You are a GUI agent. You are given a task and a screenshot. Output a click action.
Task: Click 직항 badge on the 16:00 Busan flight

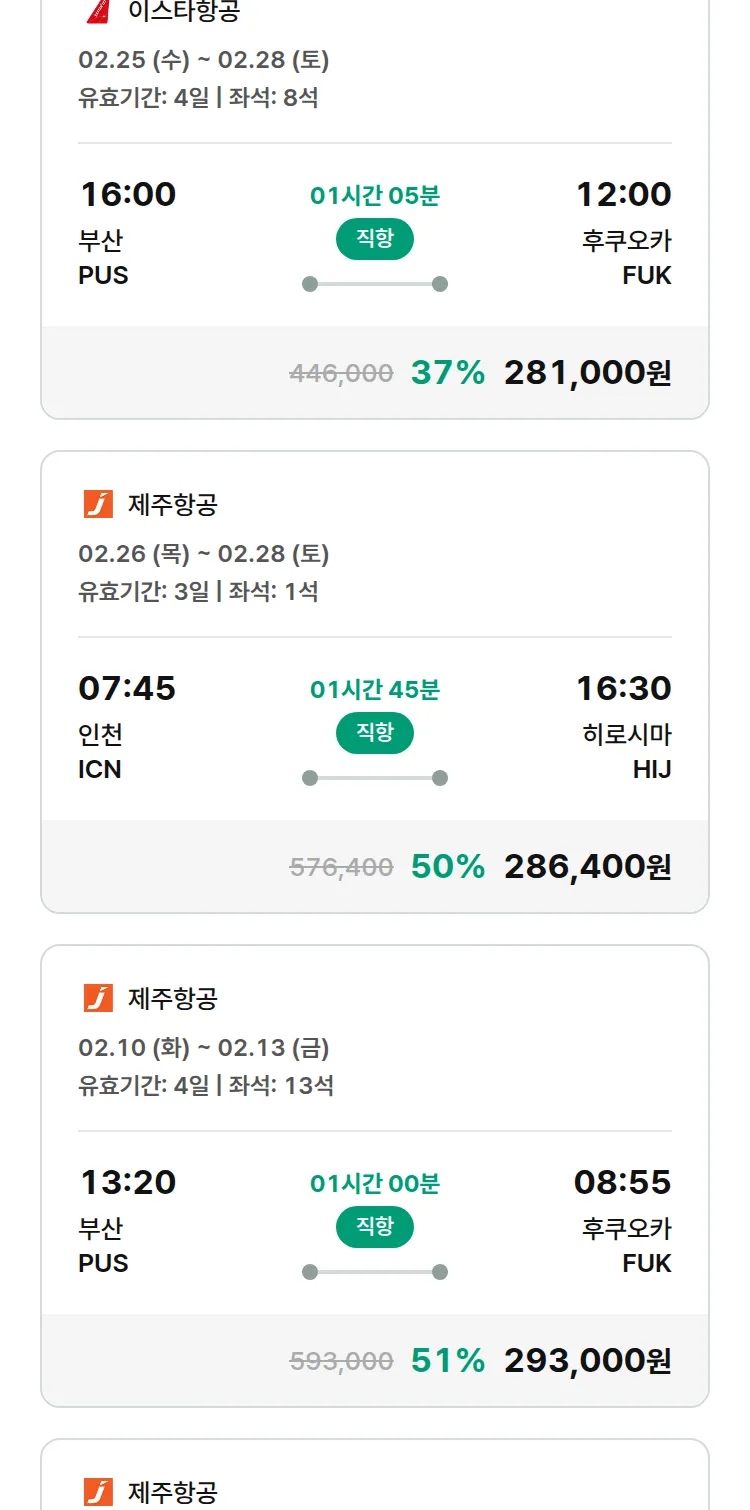pyautogui.click(x=375, y=239)
